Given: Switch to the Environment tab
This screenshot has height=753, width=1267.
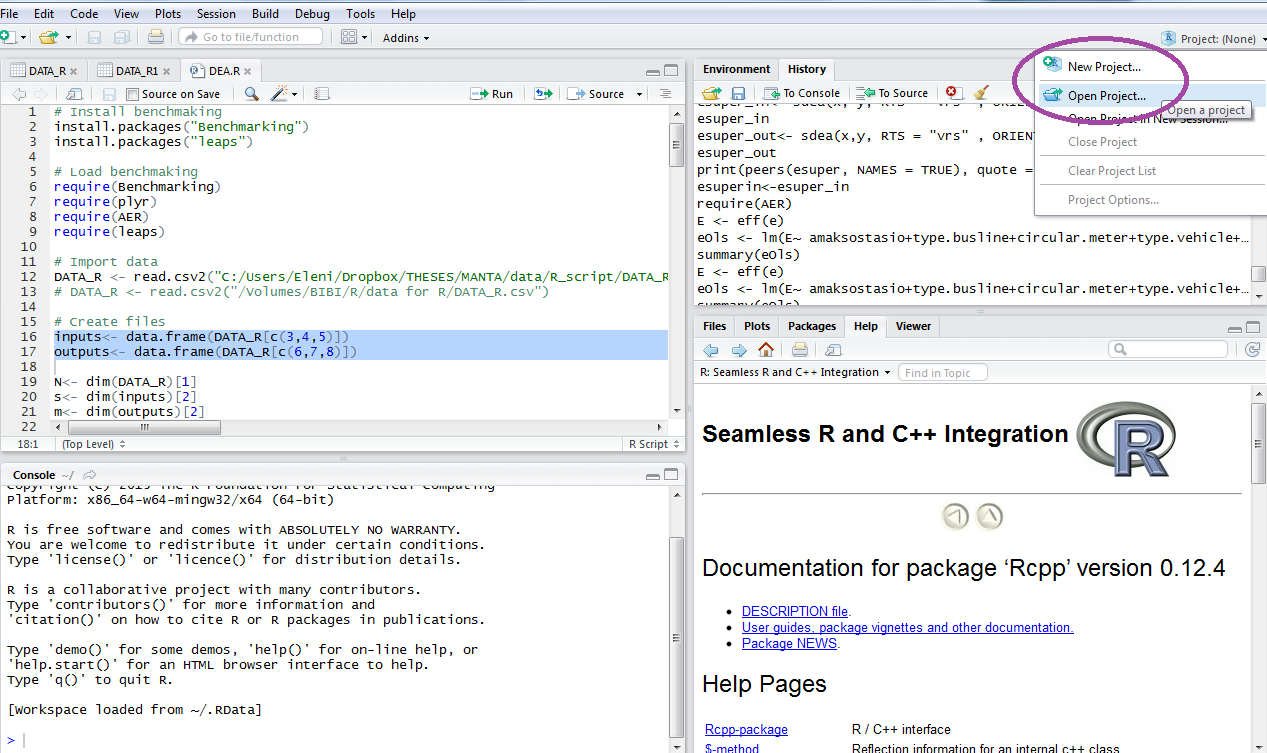Looking at the screenshot, I should 736,69.
